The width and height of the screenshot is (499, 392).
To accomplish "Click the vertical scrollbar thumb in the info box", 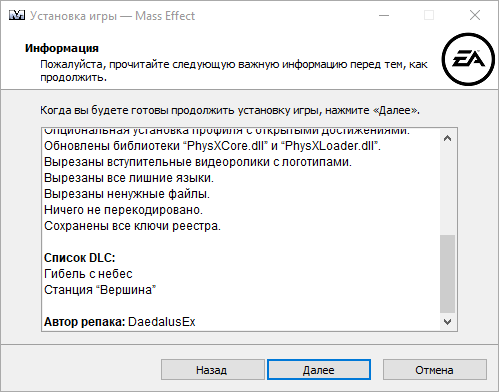I will click(x=448, y=274).
